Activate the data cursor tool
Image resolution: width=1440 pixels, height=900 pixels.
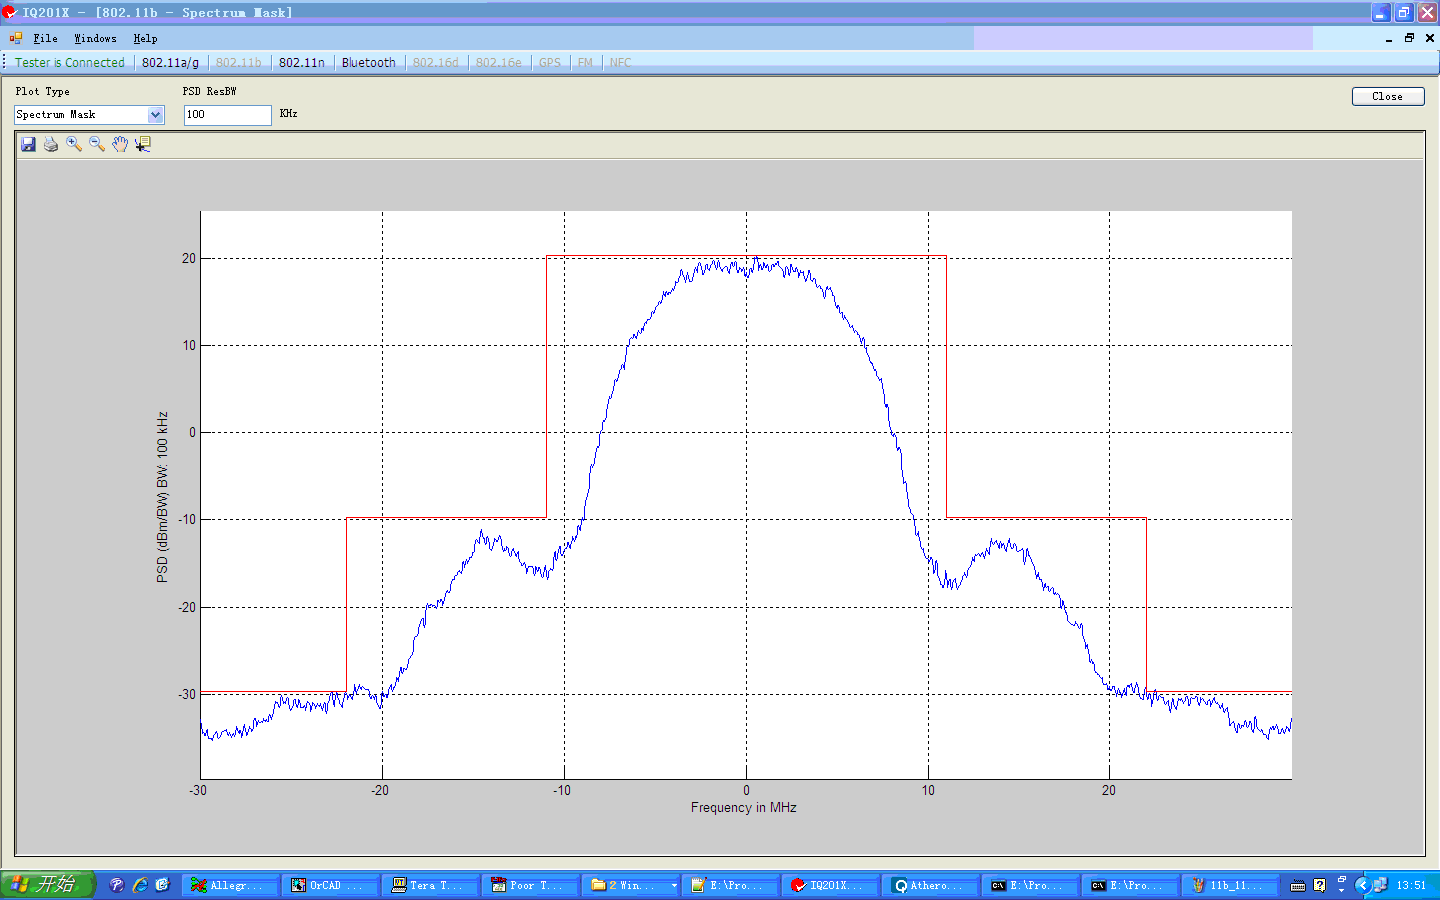point(143,144)
